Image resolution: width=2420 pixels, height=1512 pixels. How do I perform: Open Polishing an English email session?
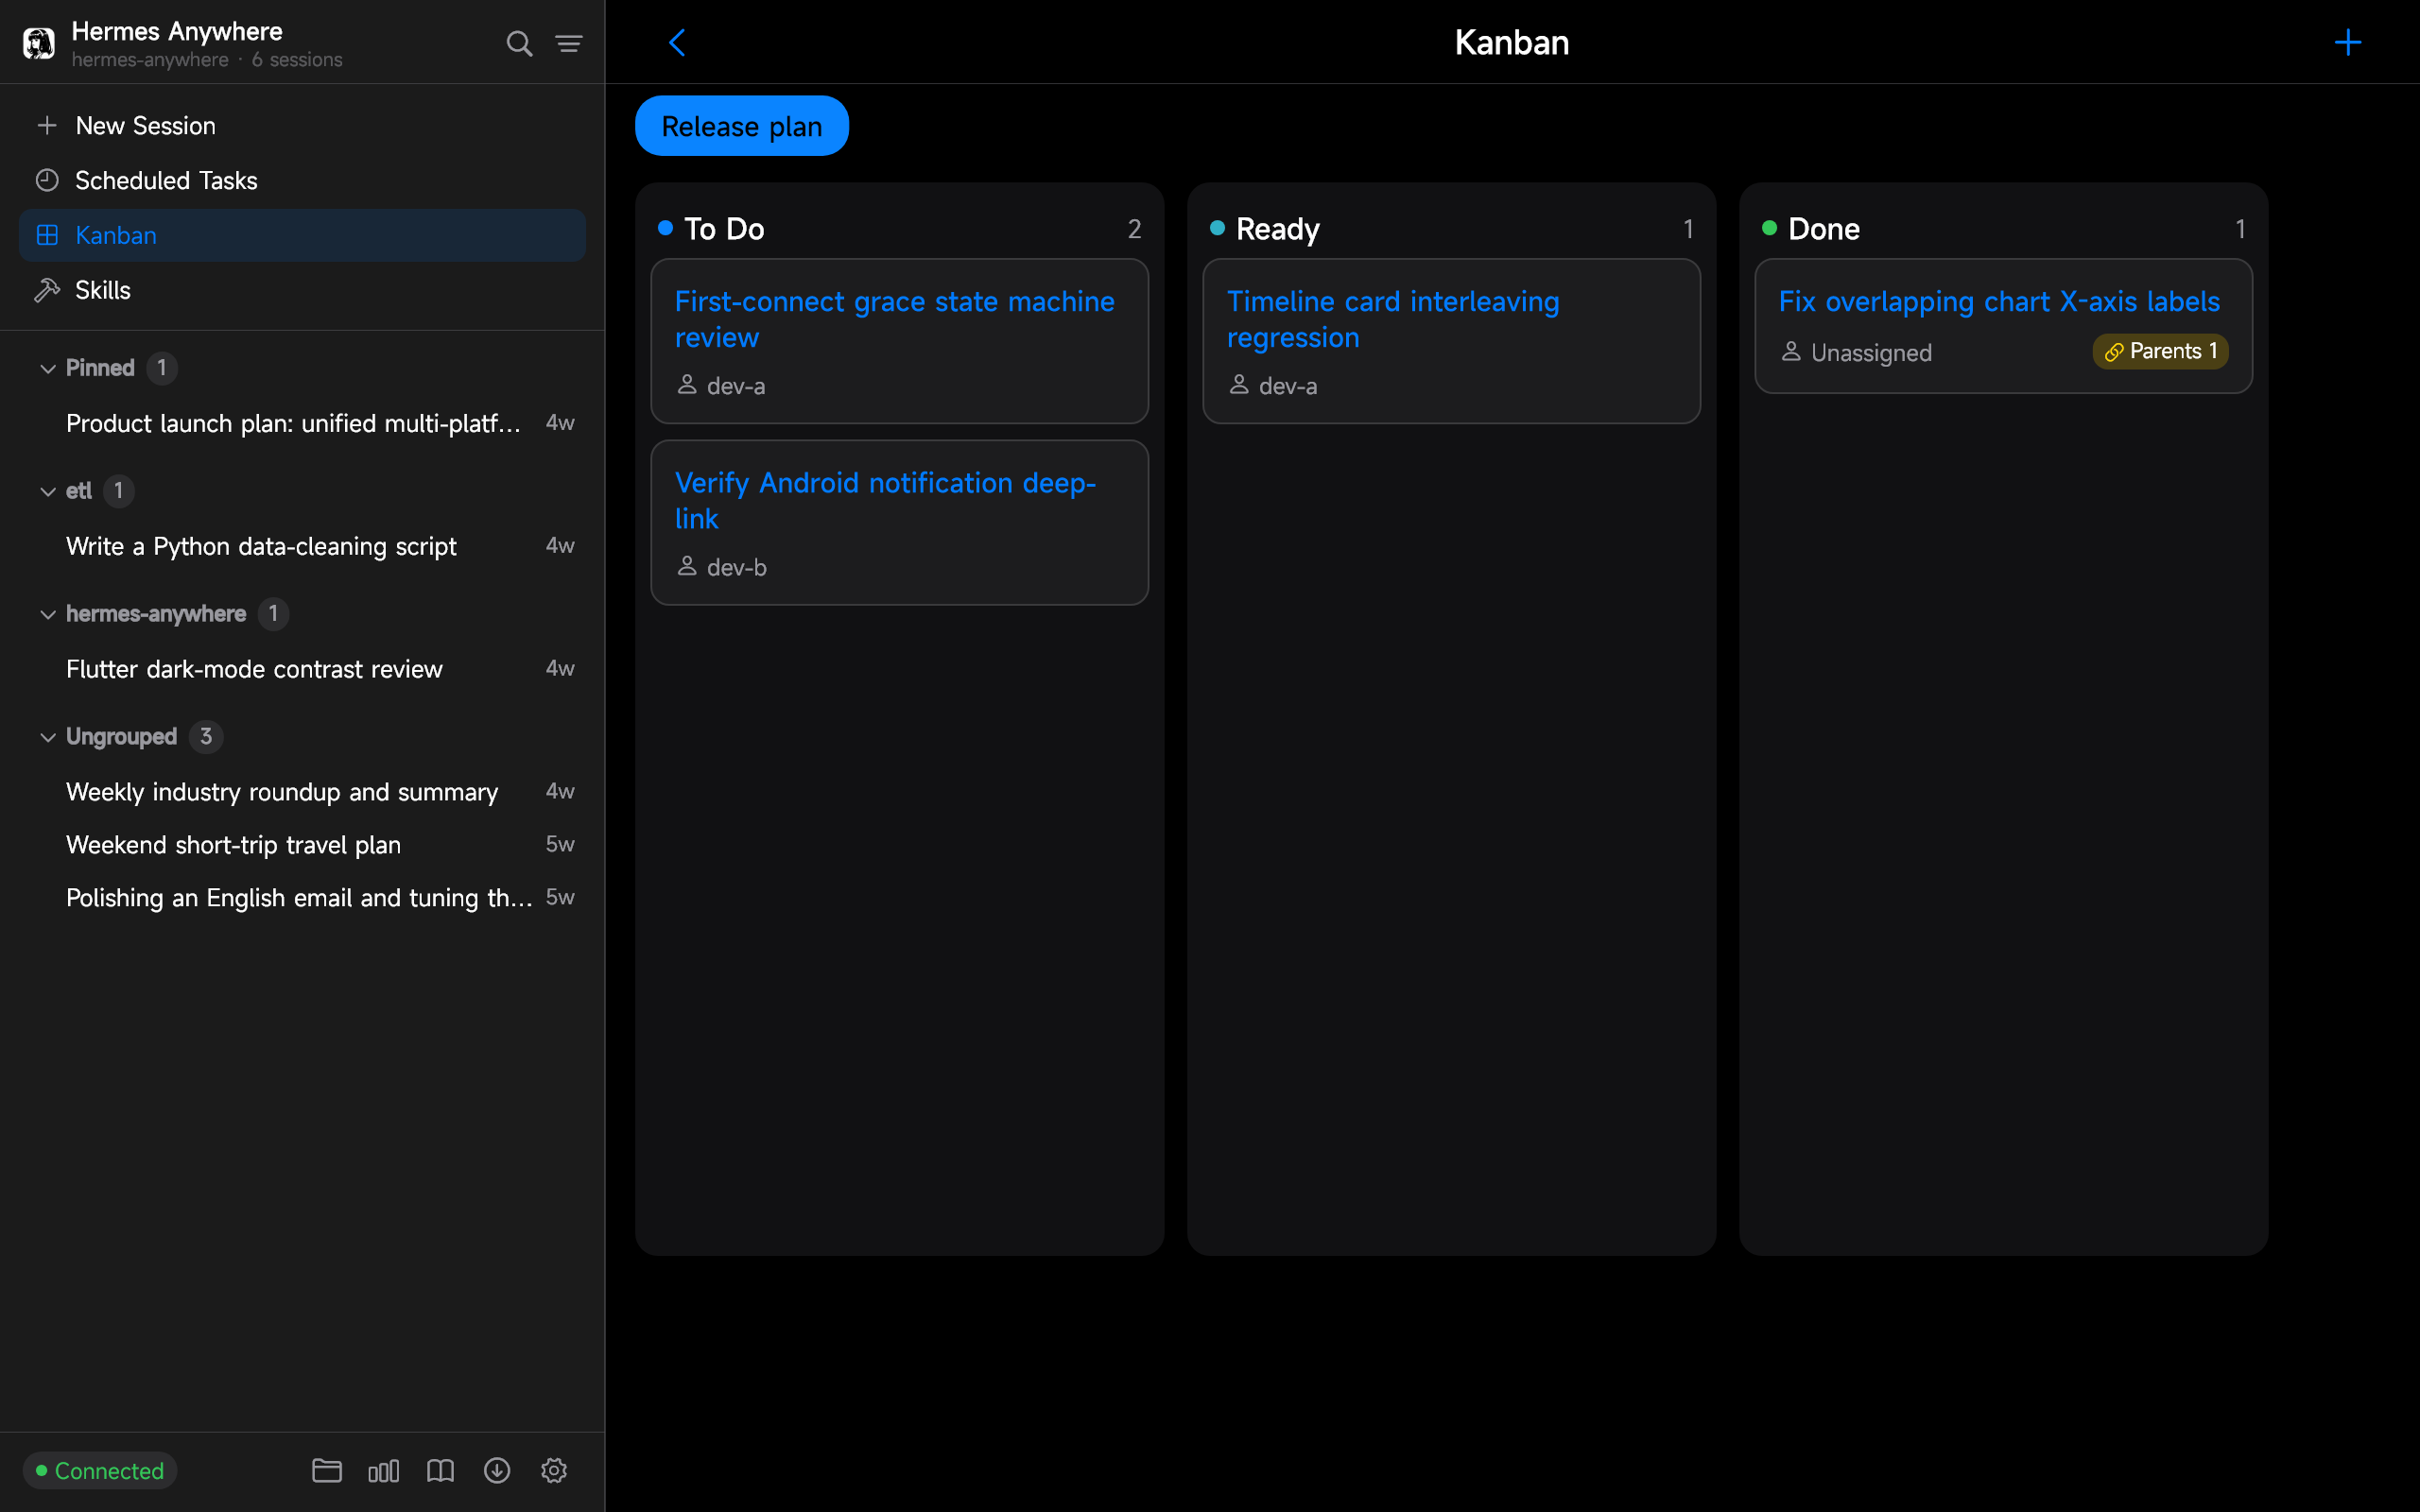click(302, 898)
